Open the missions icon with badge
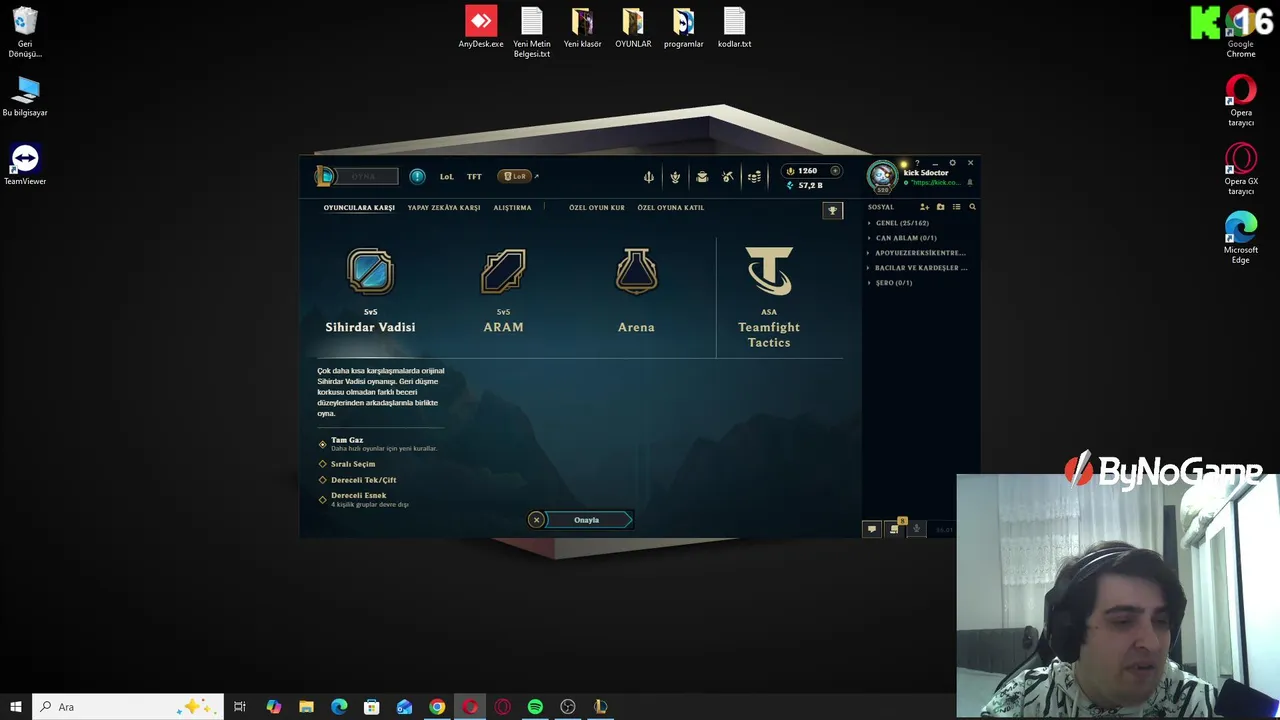The width and height of the screenshot is (1280, 720). [x=894, y=529]
